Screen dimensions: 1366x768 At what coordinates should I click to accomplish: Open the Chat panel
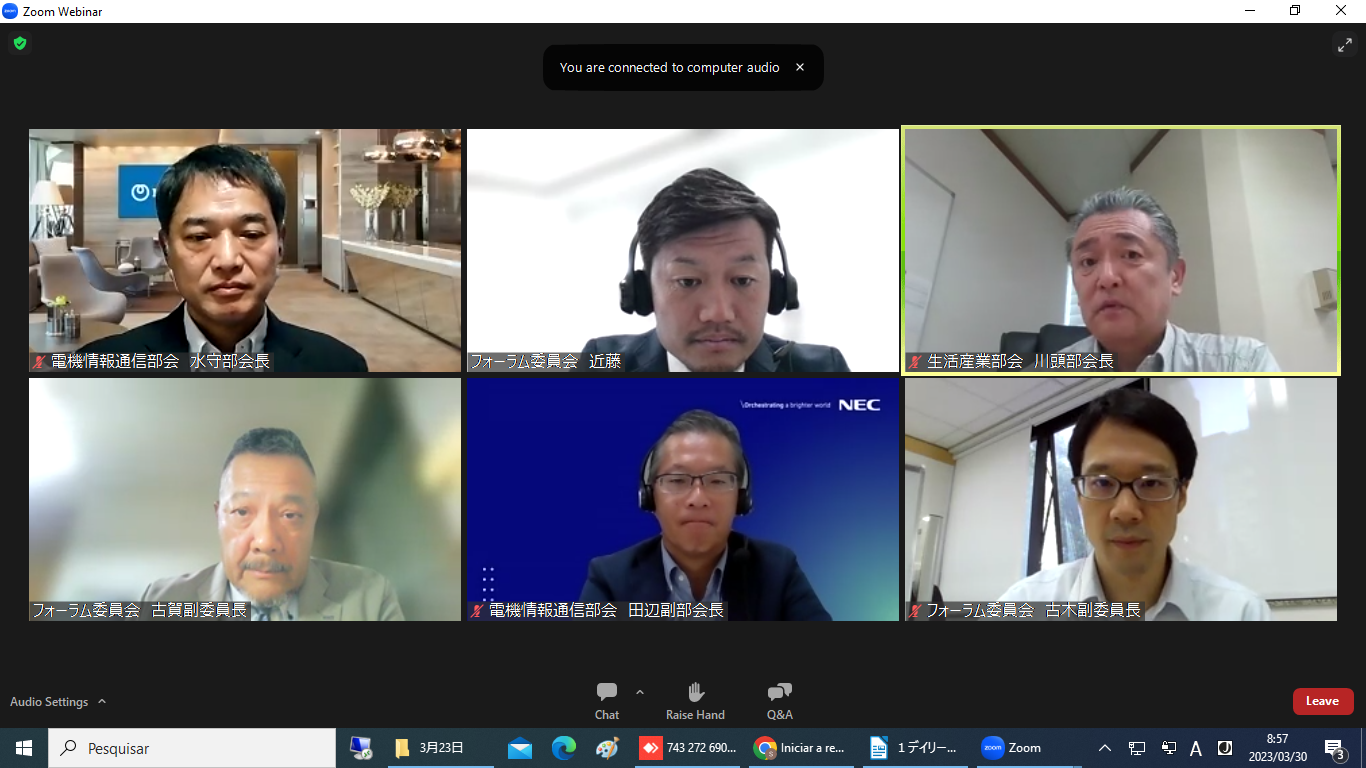click(x=606, y=700)
